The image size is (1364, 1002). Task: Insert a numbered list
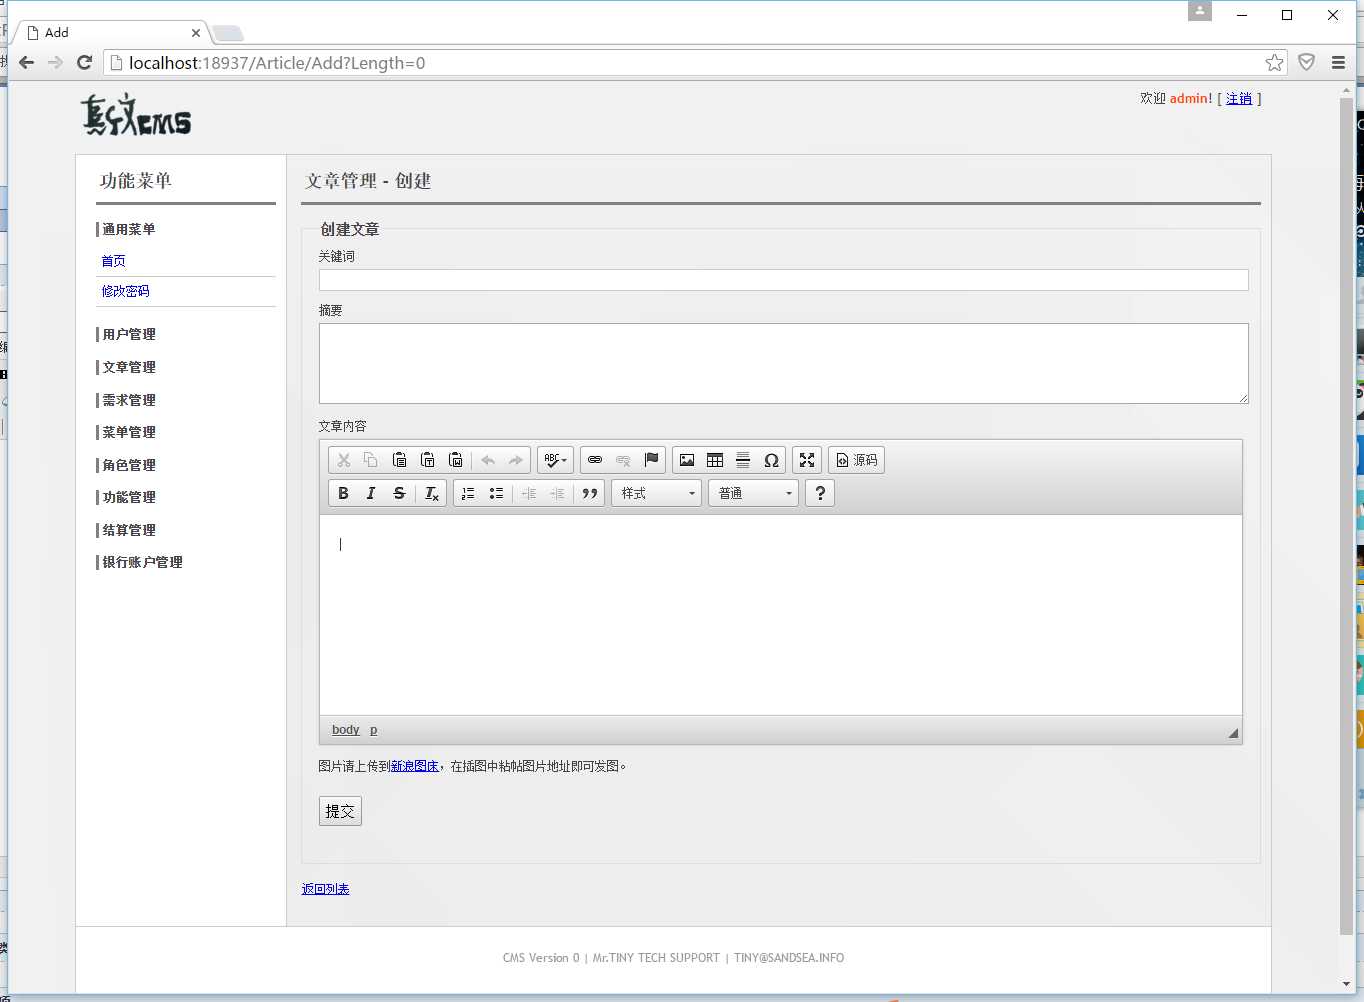tap(468, 493)
